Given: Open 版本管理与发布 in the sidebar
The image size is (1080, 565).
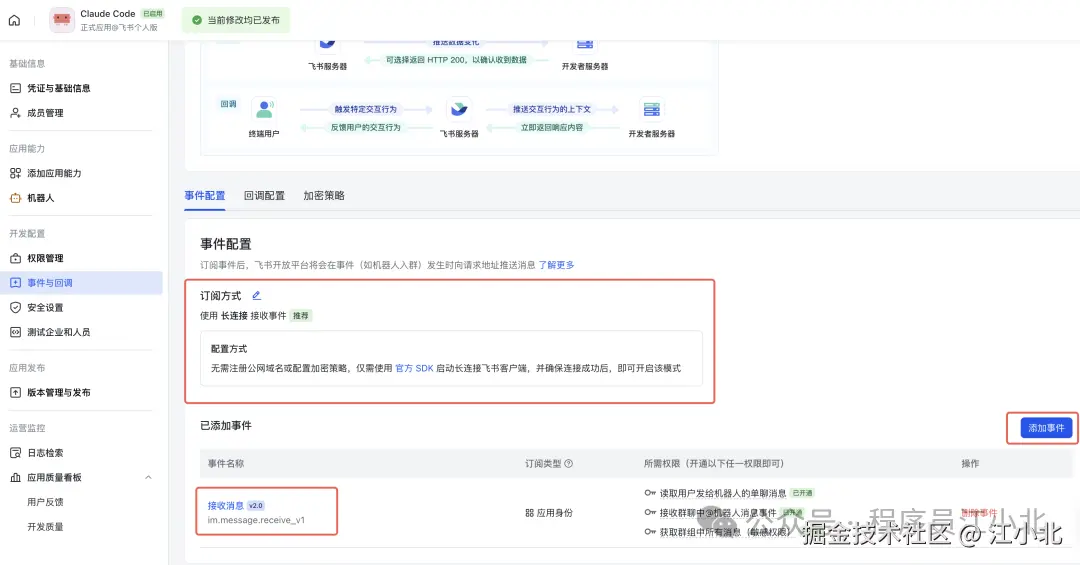Looking at the screenshot, I should pyautogui.click(x=59, y=392).
